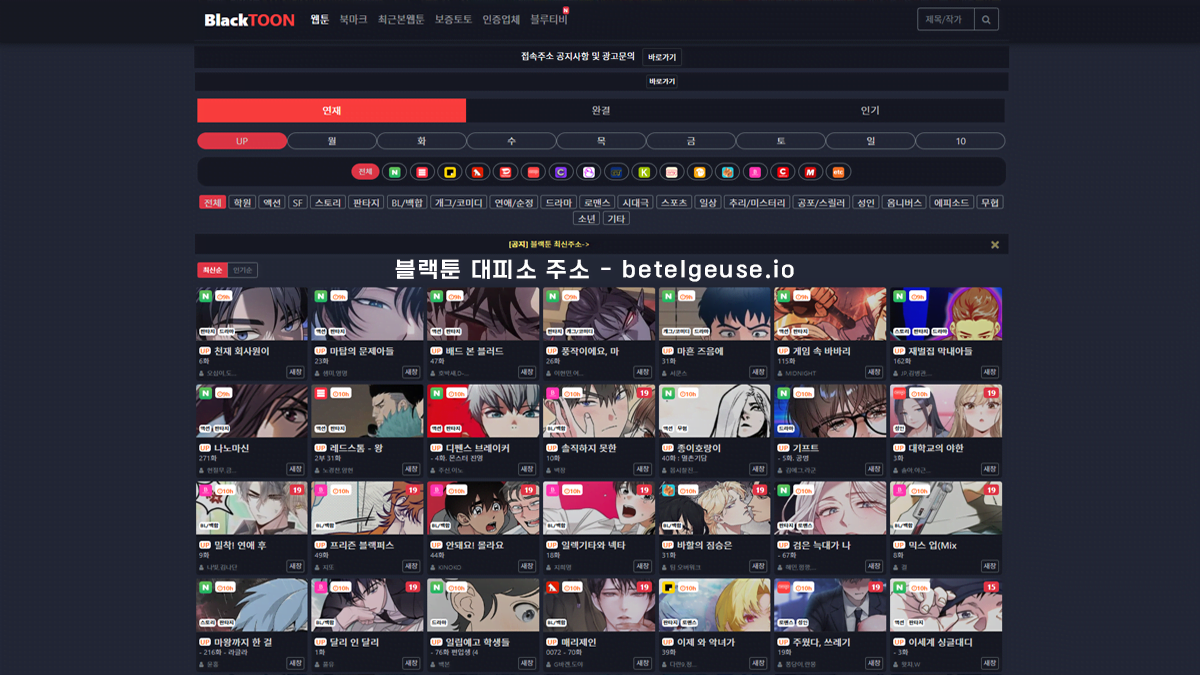The image size is (1200, 675).
Task: Choose the purple C platform icon
Action: click(561, 172)
